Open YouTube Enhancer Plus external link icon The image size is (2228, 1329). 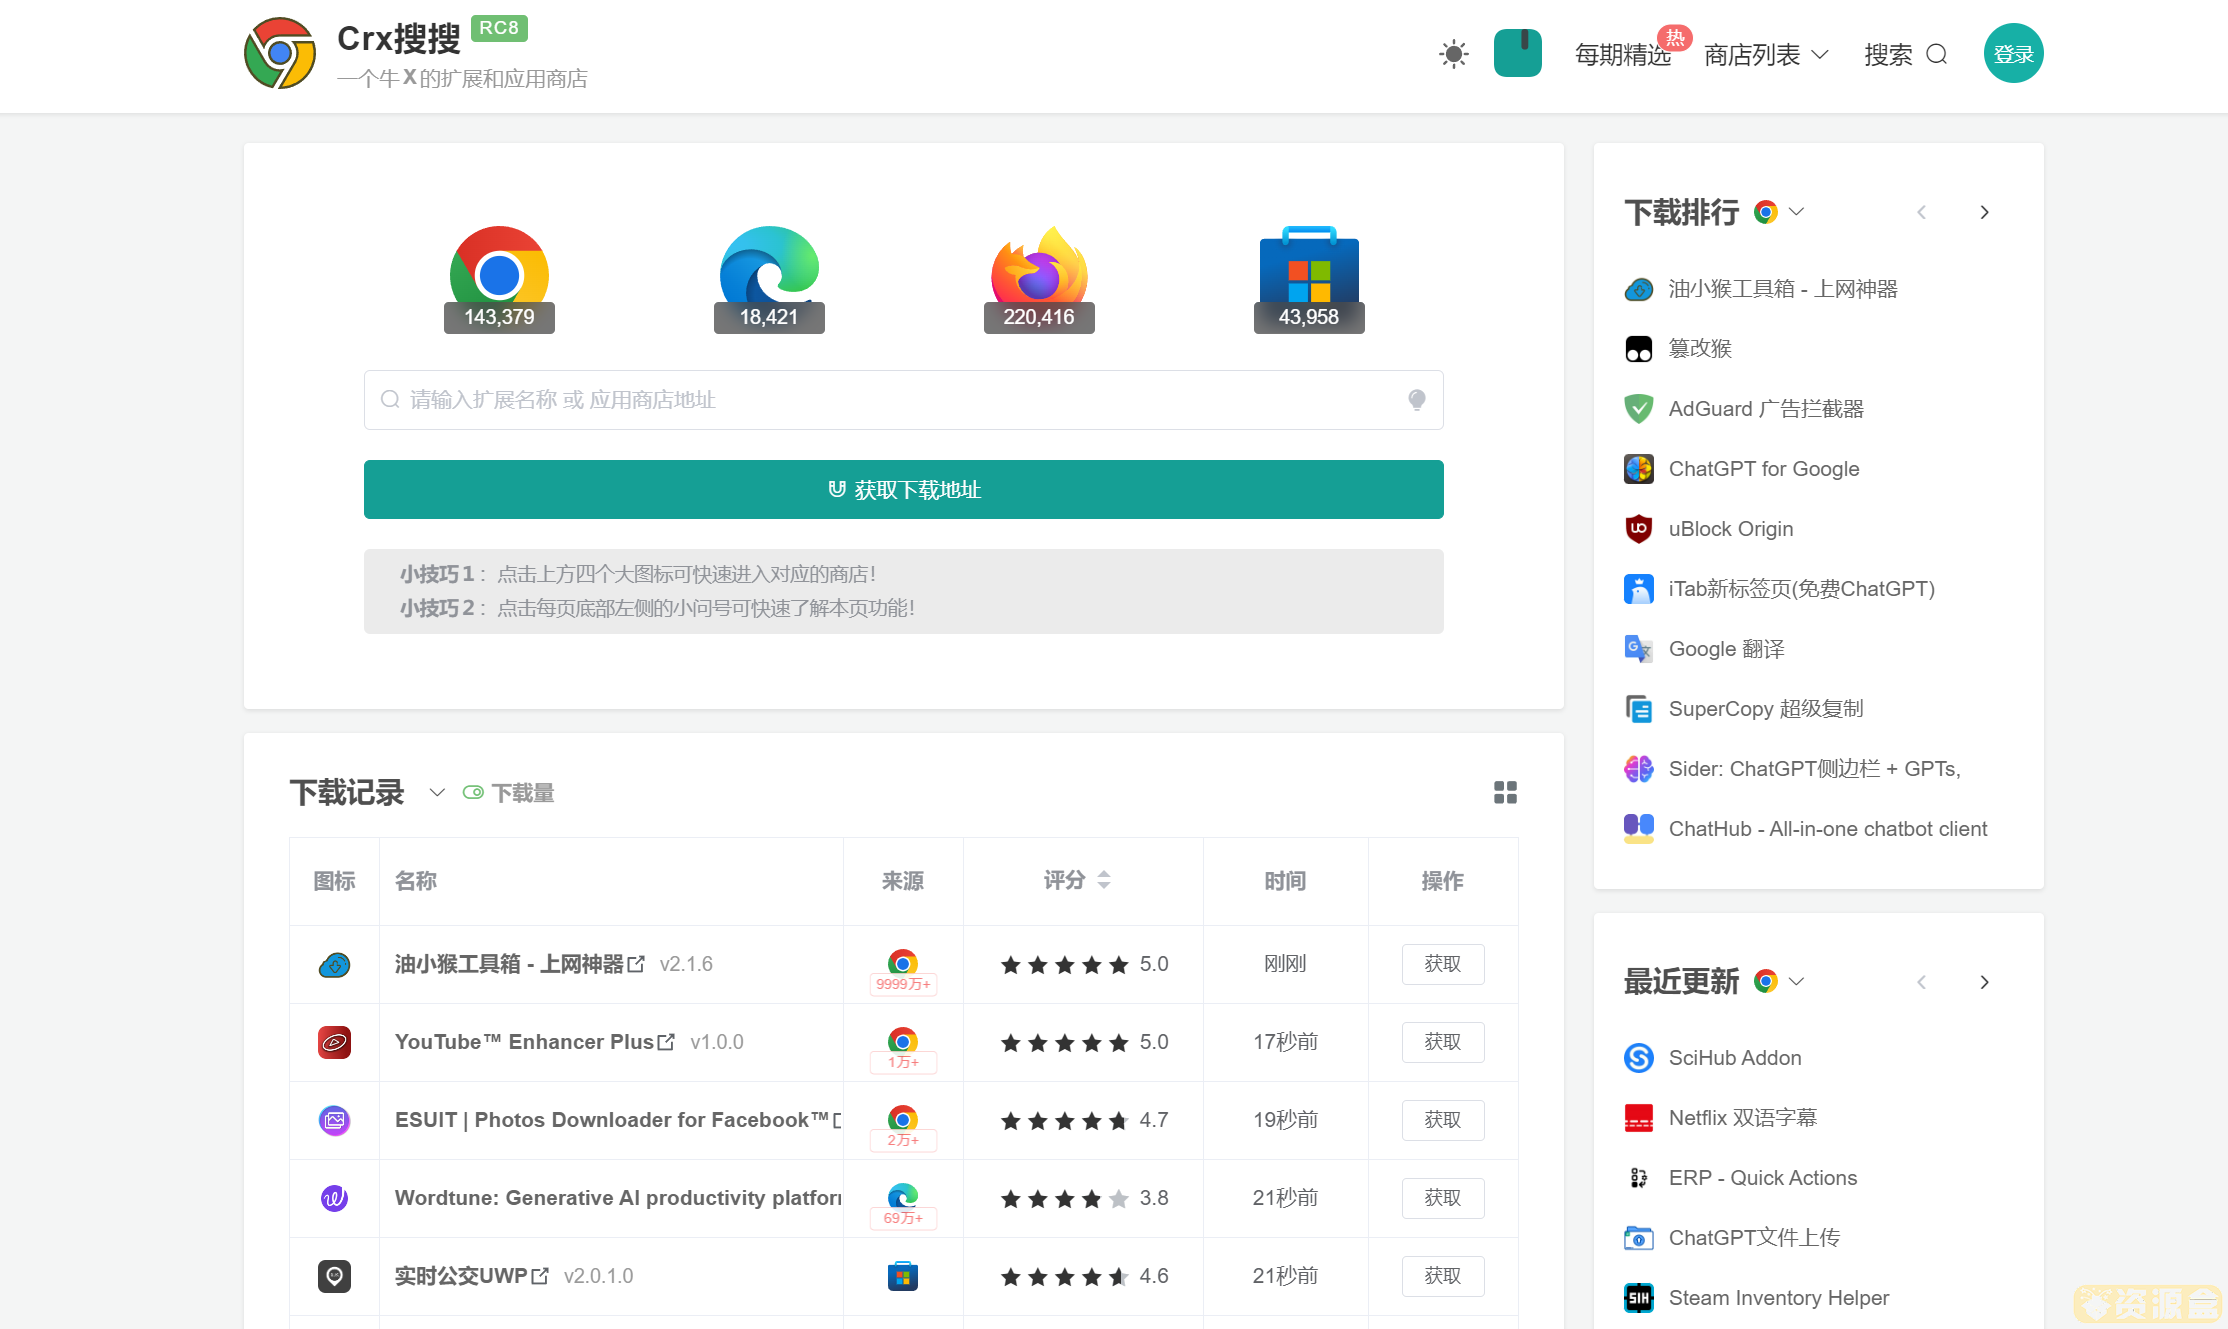coord(666,1042)
